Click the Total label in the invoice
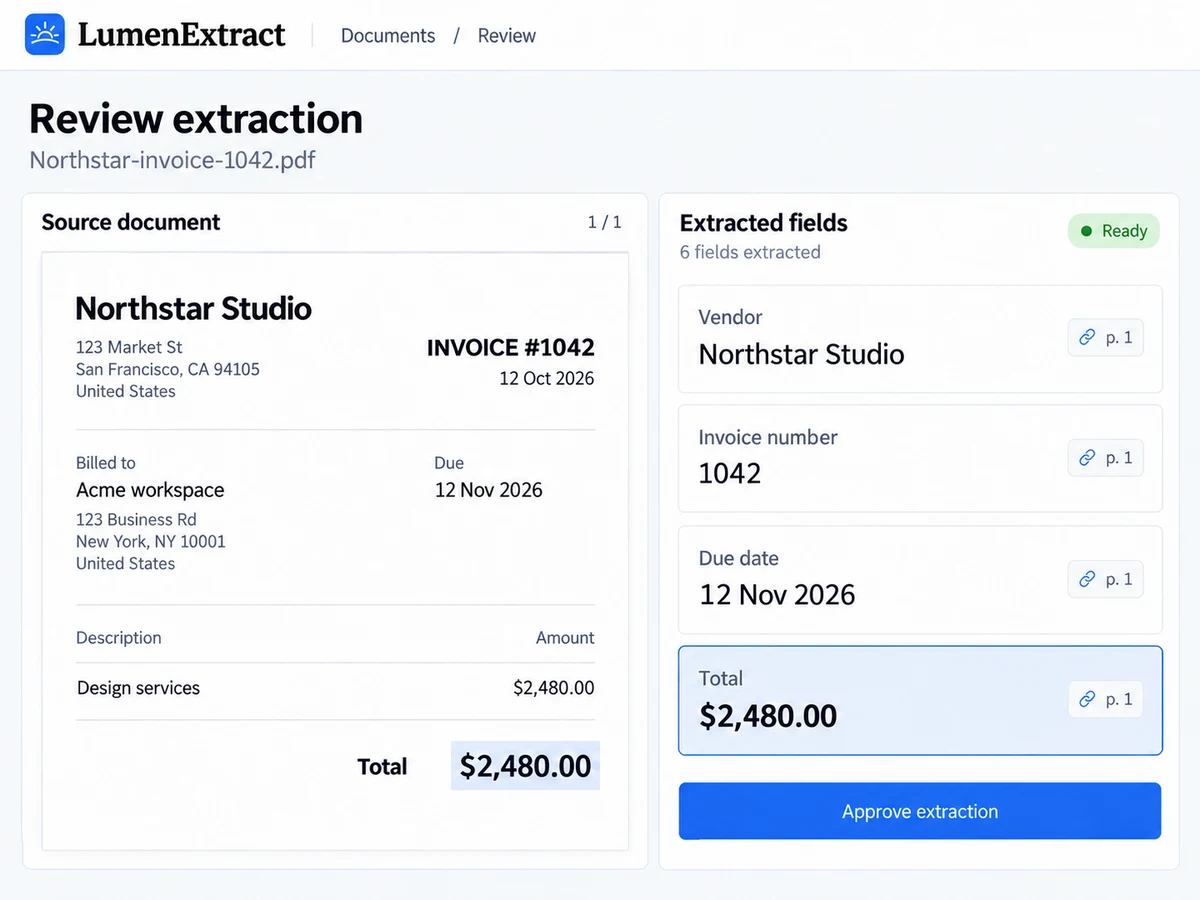This screenshot has width=1200, height=900. 383,767
